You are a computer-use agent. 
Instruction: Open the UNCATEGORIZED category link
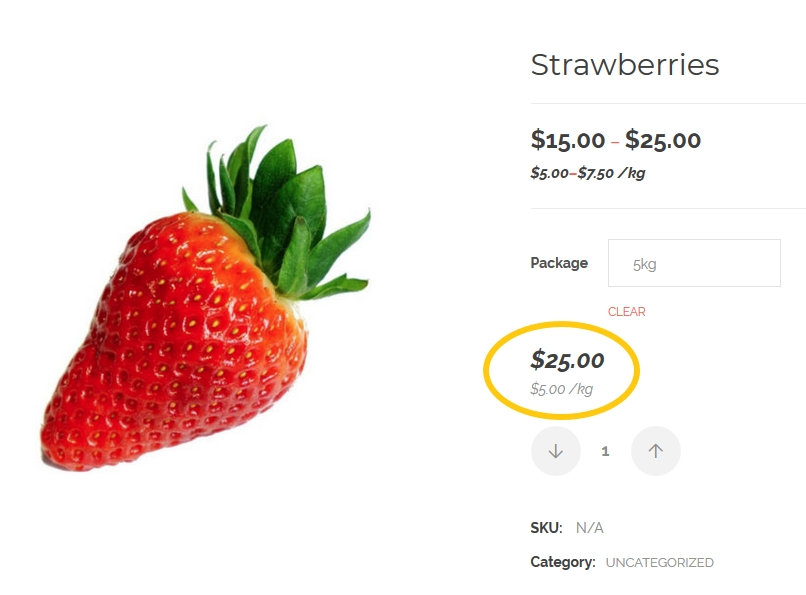click(x=660, y=562)
